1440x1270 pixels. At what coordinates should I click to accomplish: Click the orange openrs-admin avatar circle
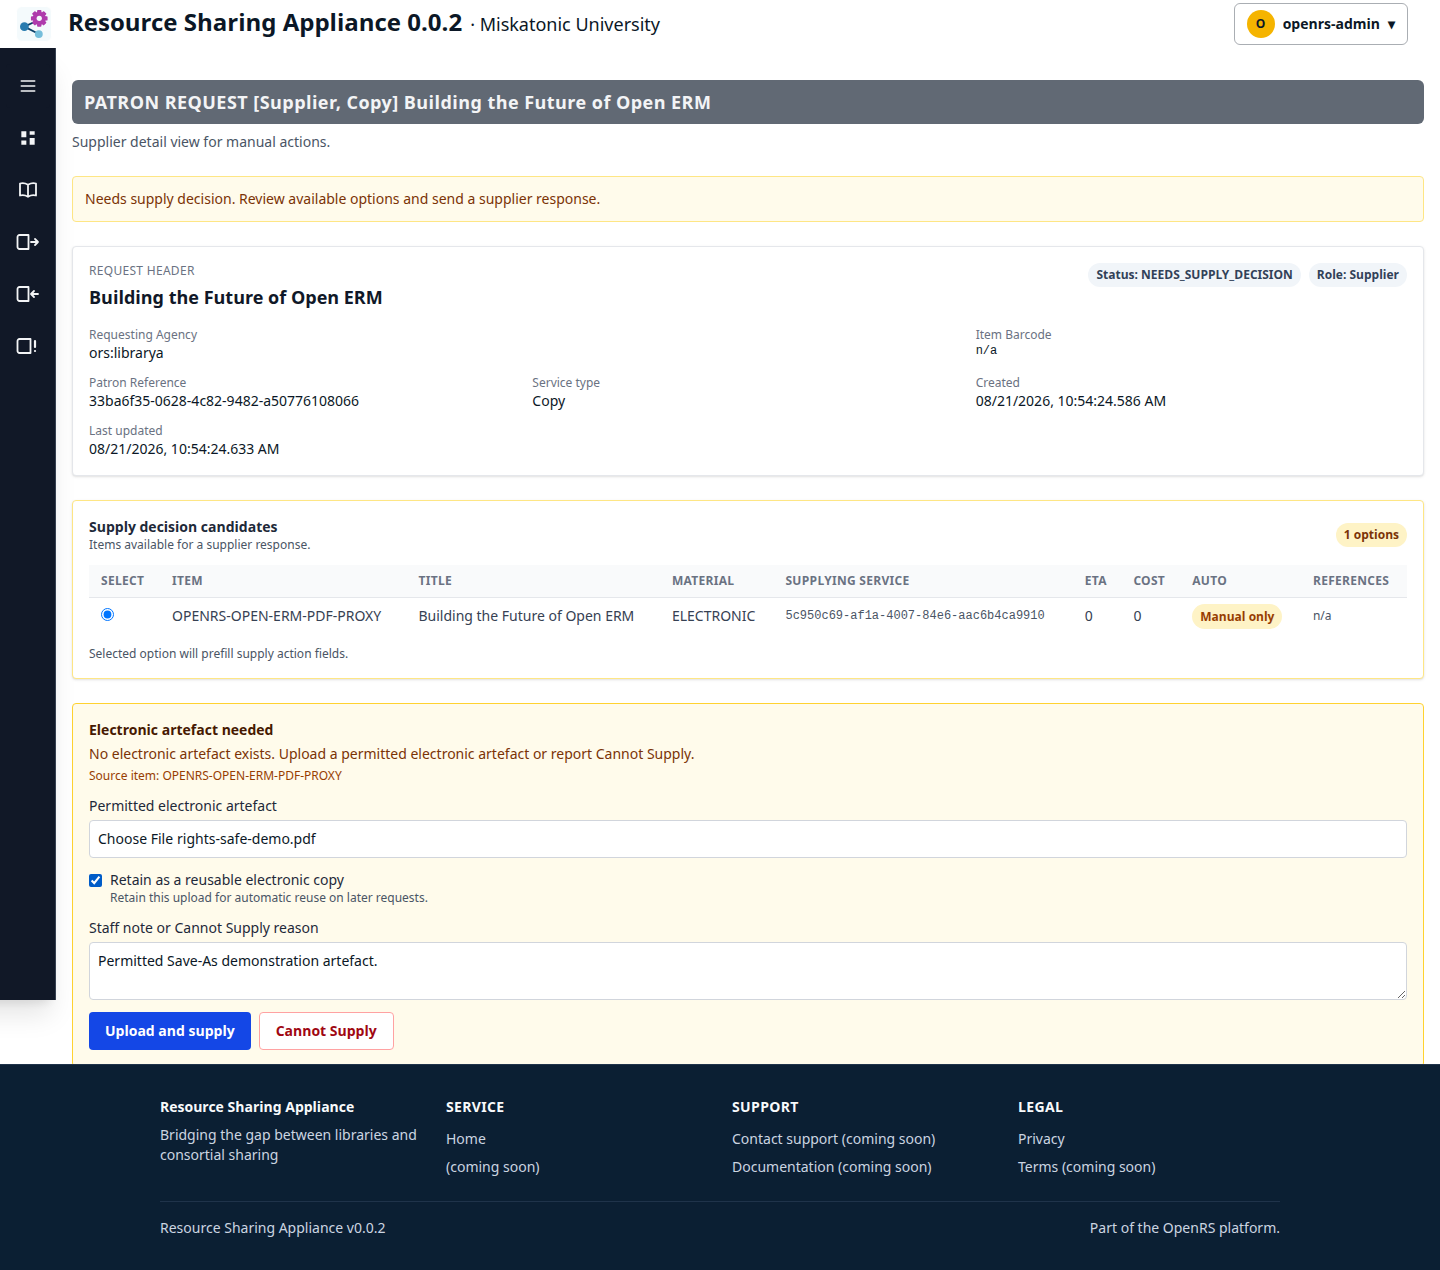(x=1260, y=24)
